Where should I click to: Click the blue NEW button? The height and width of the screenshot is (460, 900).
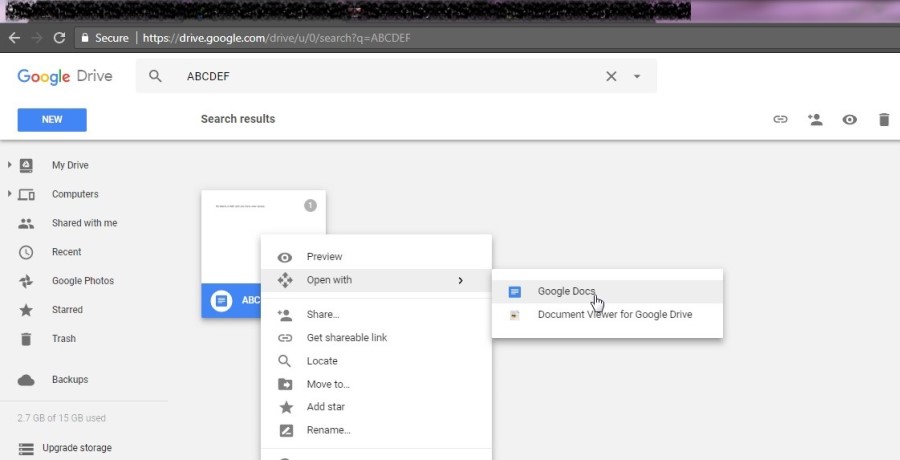click(x=52, y=119)
